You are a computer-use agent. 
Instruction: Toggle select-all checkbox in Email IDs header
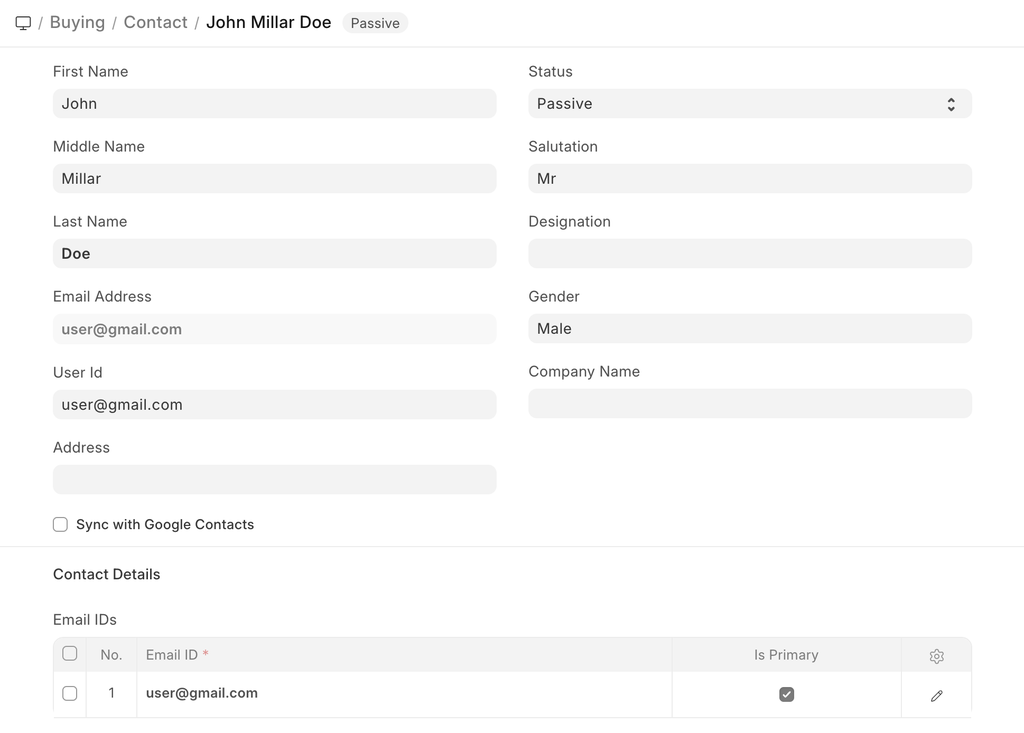(70, 654)
